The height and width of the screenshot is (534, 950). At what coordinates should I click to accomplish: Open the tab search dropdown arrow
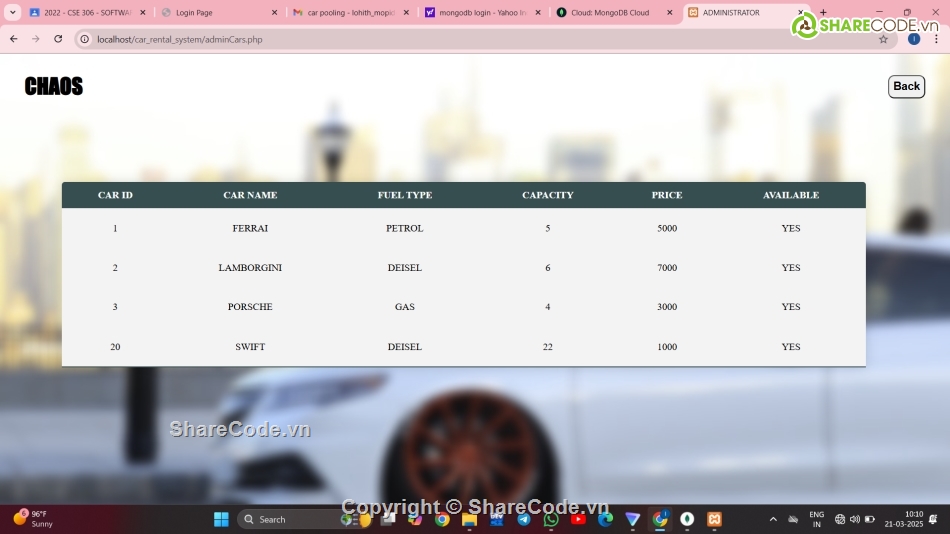click(13, 13)
